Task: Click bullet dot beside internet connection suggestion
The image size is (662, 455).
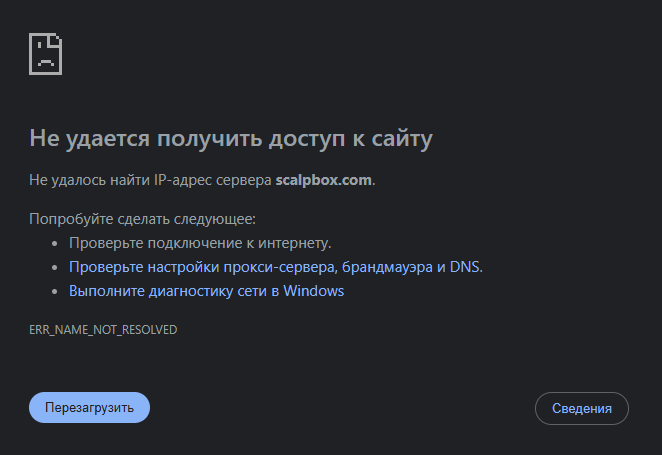Action: coord(54,243)
